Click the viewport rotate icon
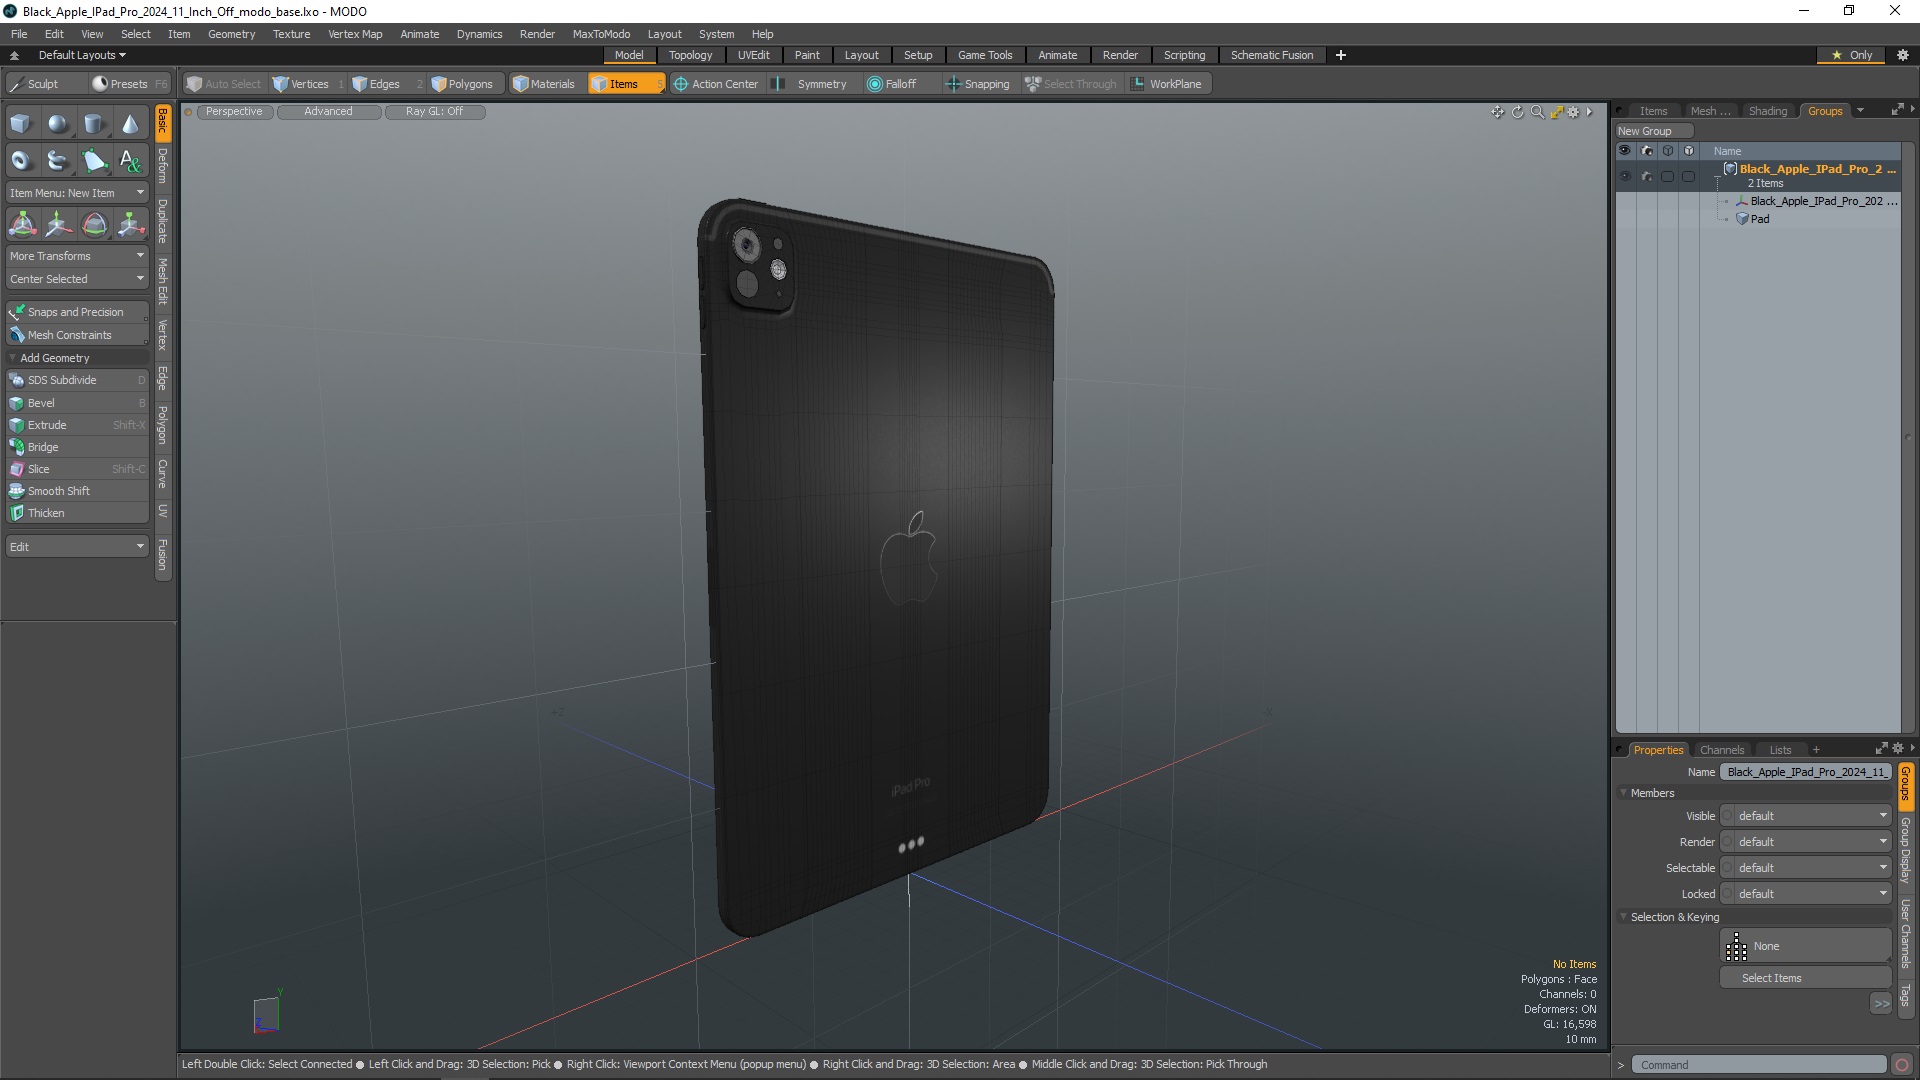Image resolution: width=1920 pixels, height=1080 pixels. (x=1517, y=112)
